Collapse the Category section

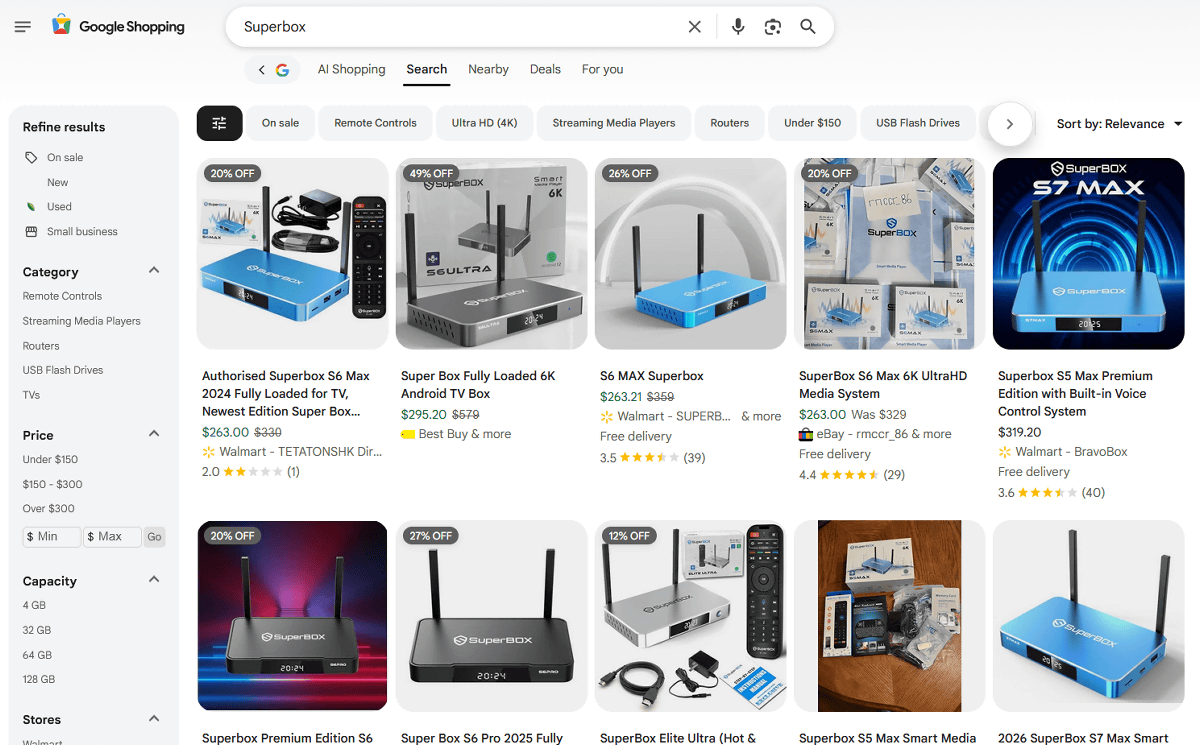(154, 270)
